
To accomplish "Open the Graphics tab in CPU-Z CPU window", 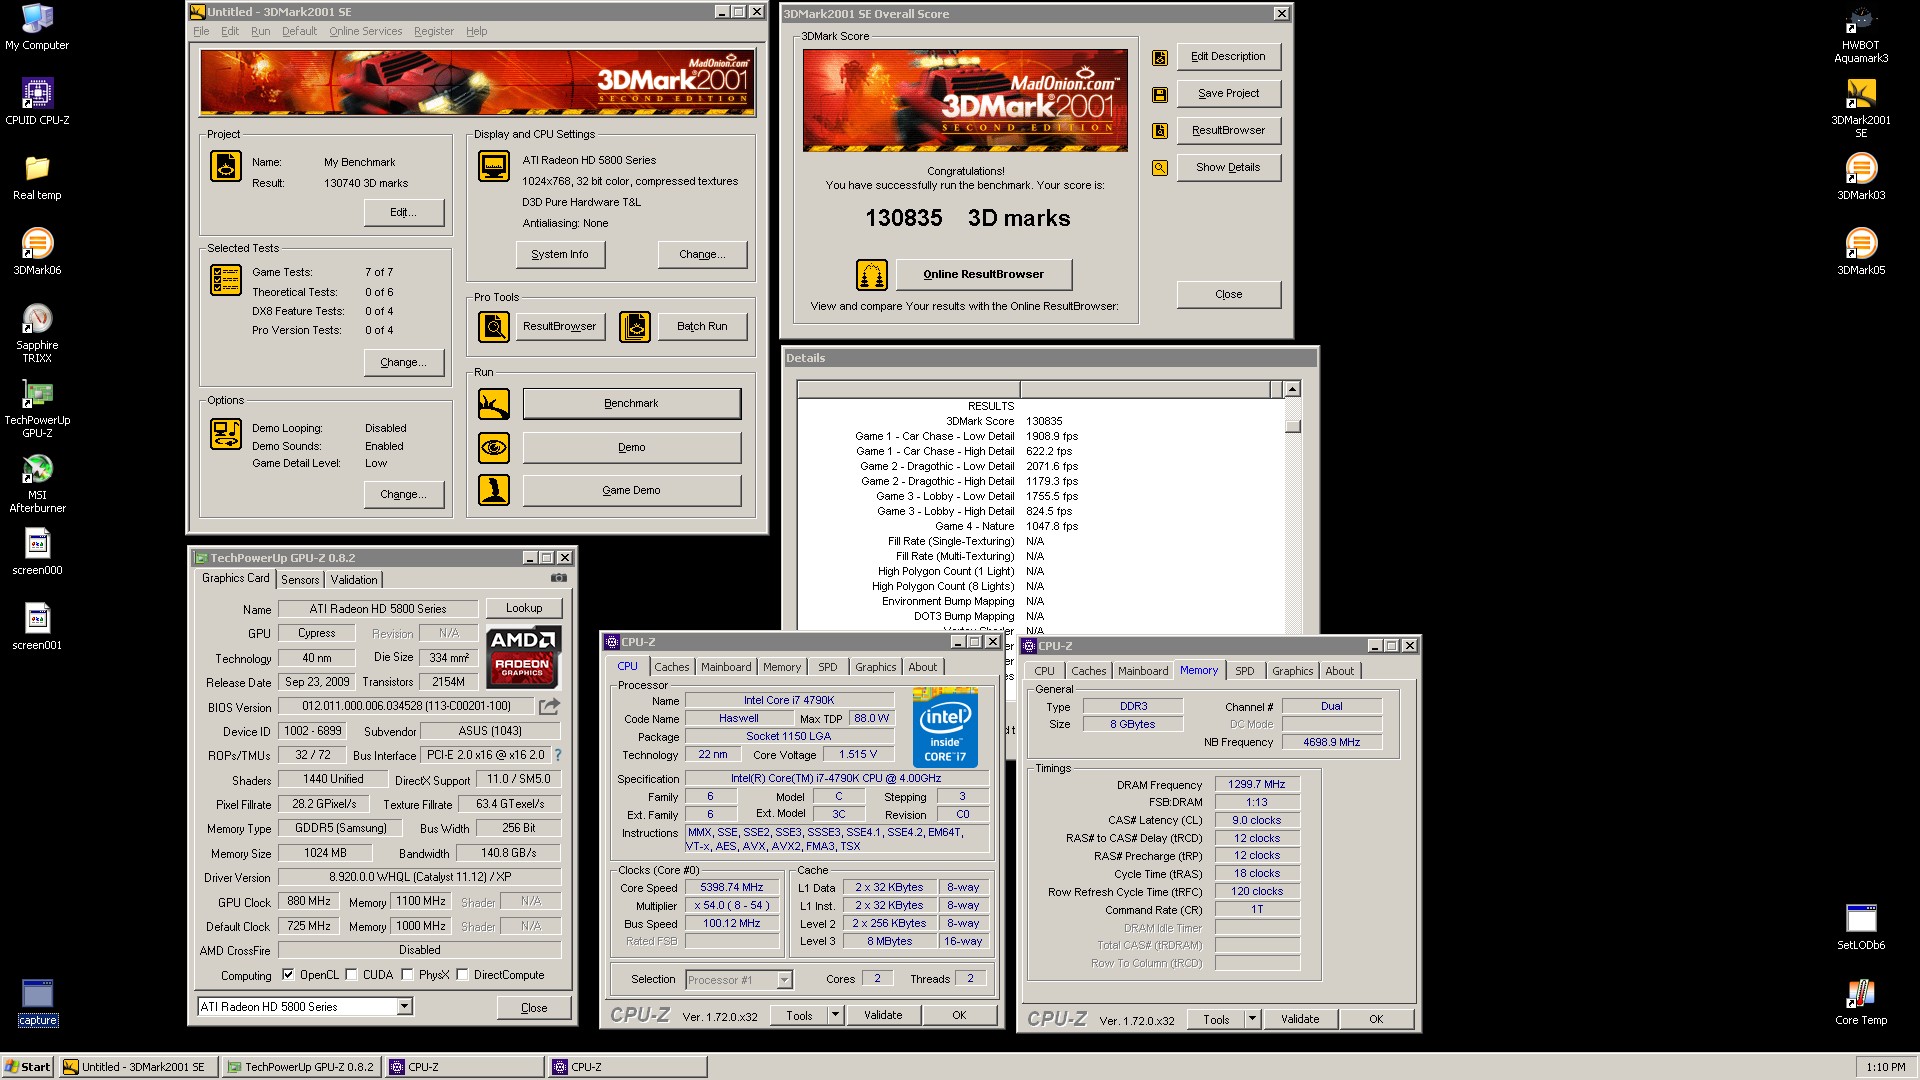I will [x=876, y=667].
